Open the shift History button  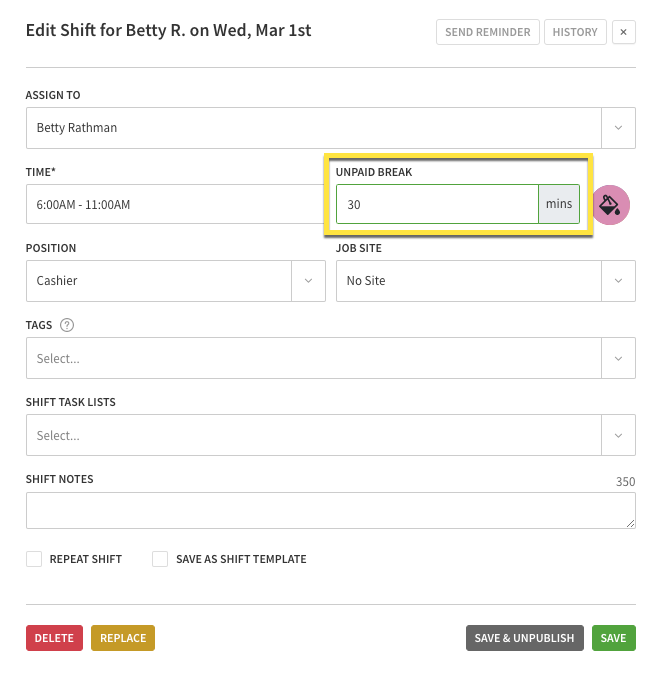pyautogui.click(x=575, y=32)
